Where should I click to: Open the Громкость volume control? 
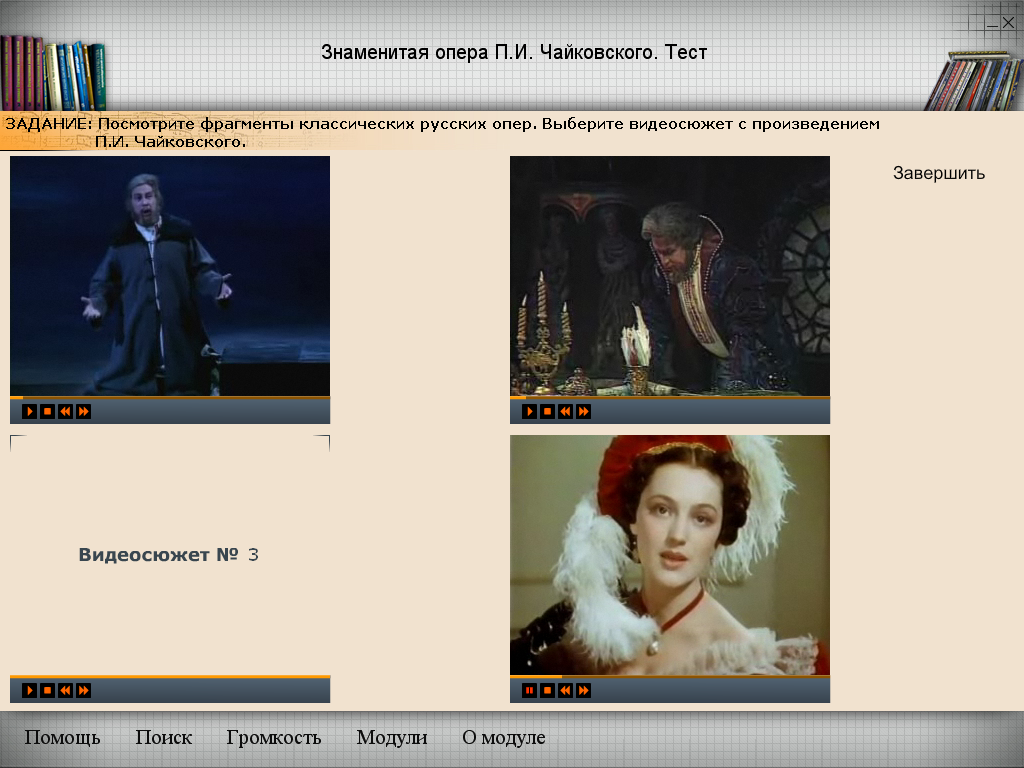(274, 737)
